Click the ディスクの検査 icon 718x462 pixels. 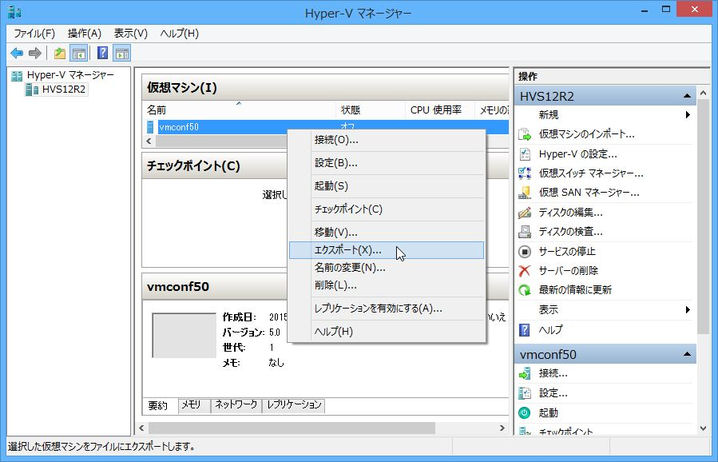[x=524, y=232]
